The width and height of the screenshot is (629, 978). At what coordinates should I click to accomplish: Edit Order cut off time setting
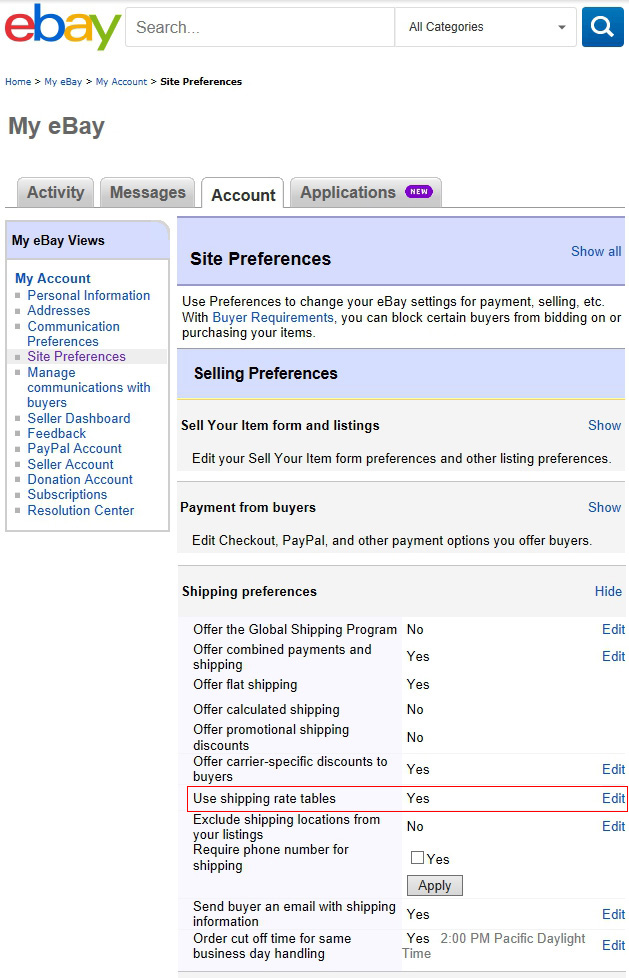[x=613, y=946]
